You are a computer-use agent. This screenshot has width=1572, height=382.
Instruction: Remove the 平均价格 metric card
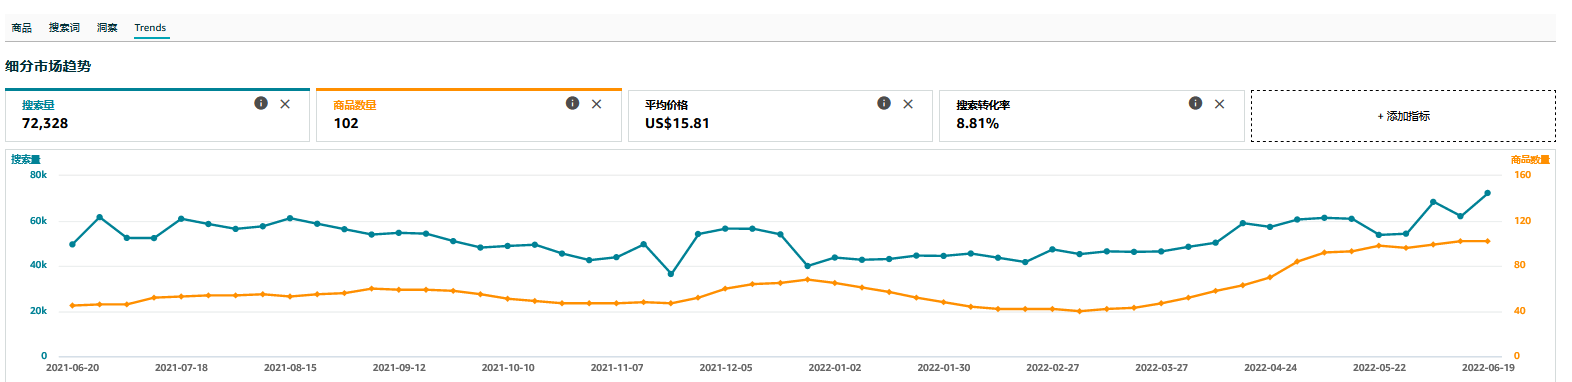pos(908,104)
